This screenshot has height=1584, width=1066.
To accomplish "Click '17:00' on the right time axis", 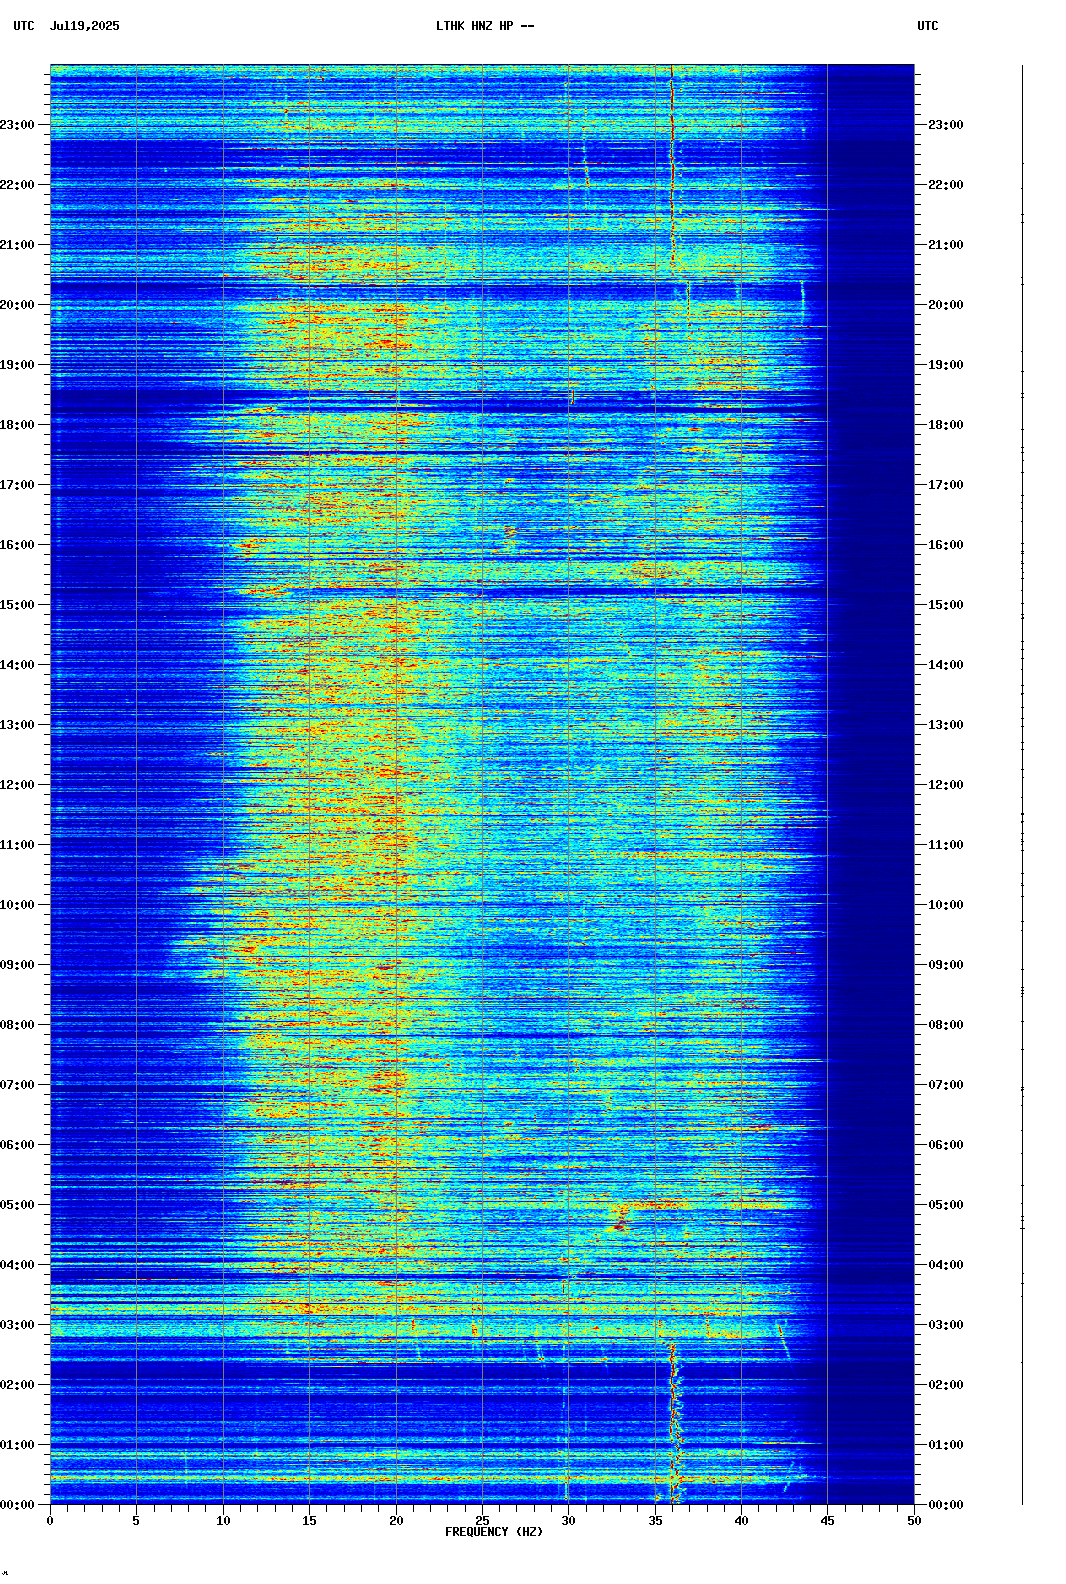I will click(x=946, y=485).
